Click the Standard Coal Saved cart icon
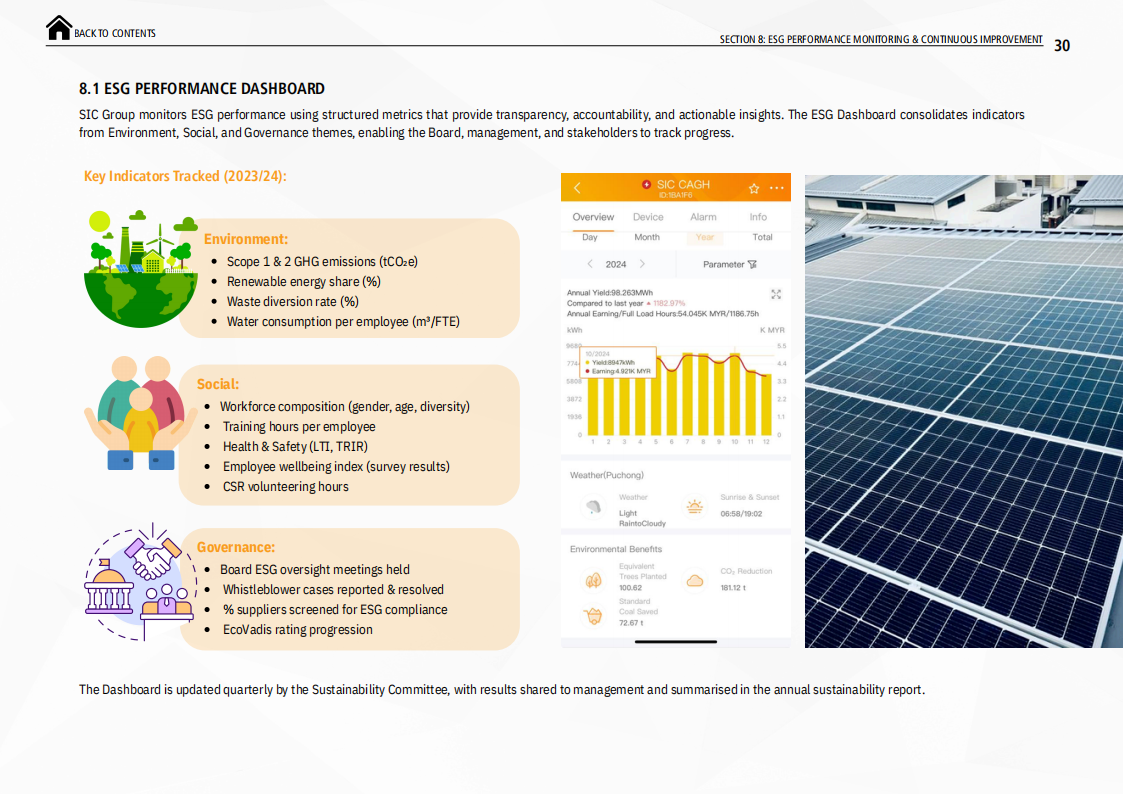1123x794 pixels. pyautogui.click(x=593, y=616)
